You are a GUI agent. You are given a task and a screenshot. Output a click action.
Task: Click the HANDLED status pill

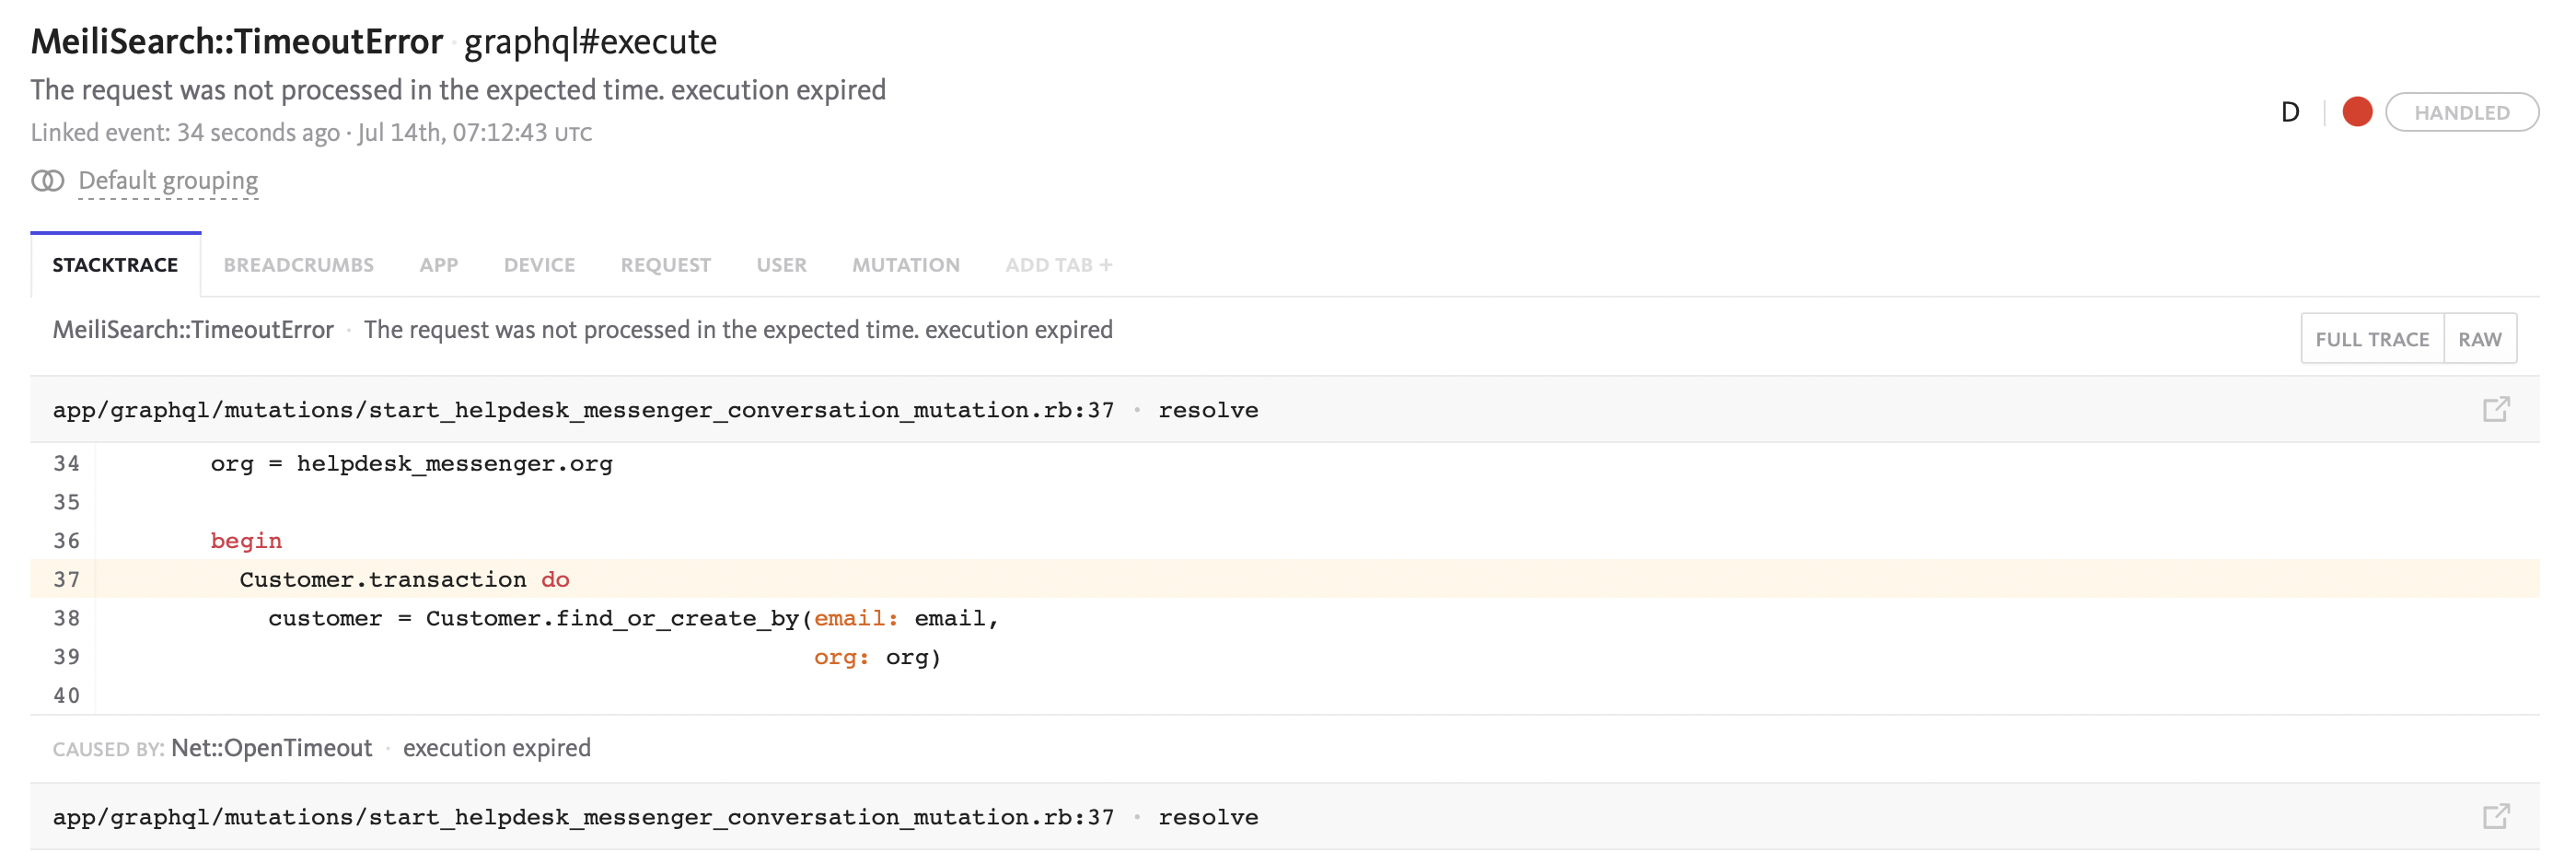click(2461, 112)
